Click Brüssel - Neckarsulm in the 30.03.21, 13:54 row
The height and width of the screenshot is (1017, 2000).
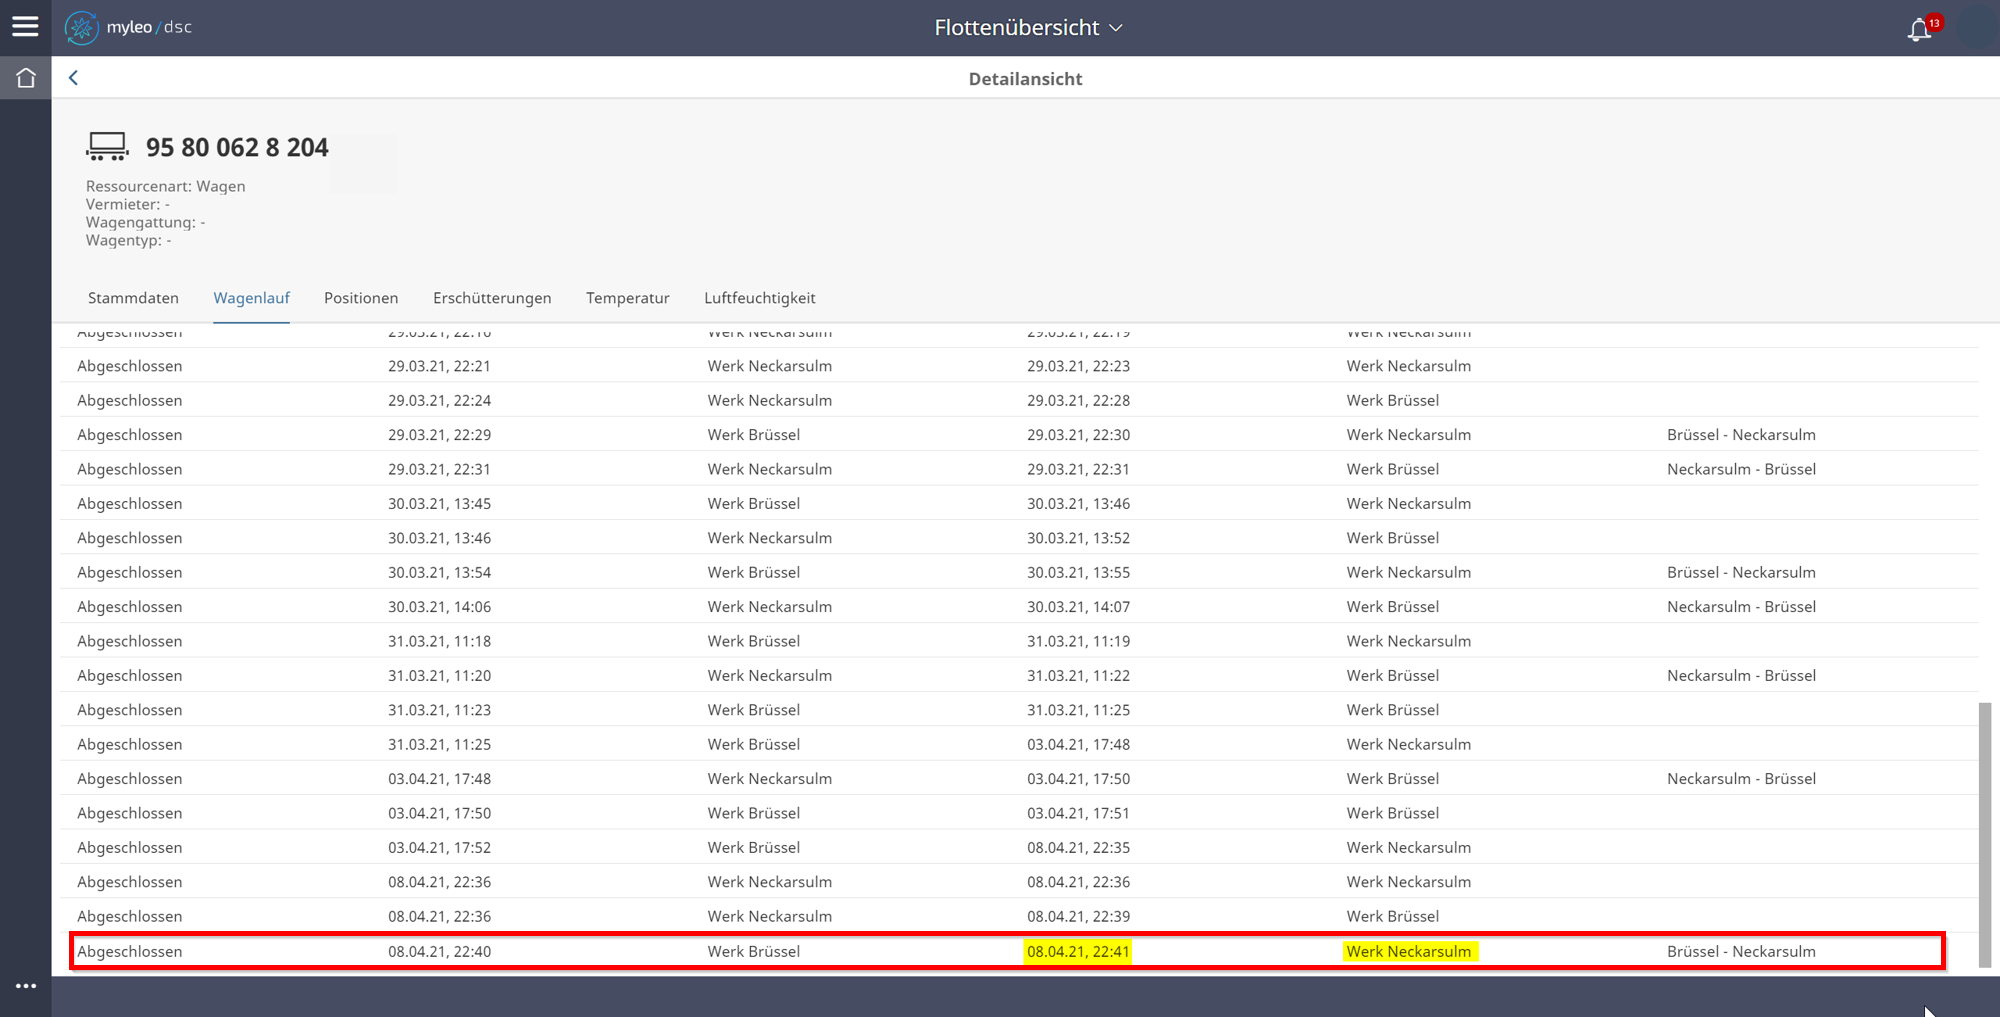(1741, 572)
